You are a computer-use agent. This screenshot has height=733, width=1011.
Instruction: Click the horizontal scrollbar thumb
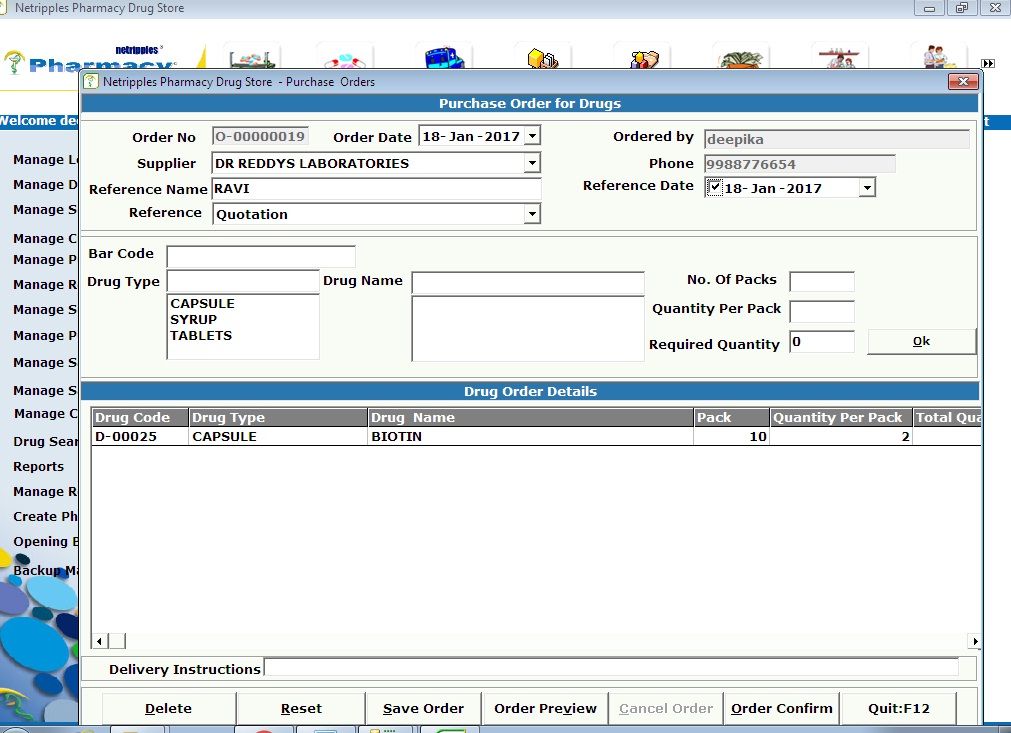click(117, 641)
